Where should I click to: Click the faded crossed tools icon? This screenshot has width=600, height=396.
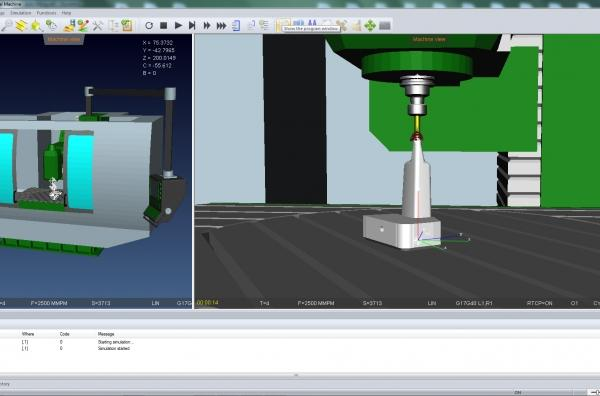[342, 26]
